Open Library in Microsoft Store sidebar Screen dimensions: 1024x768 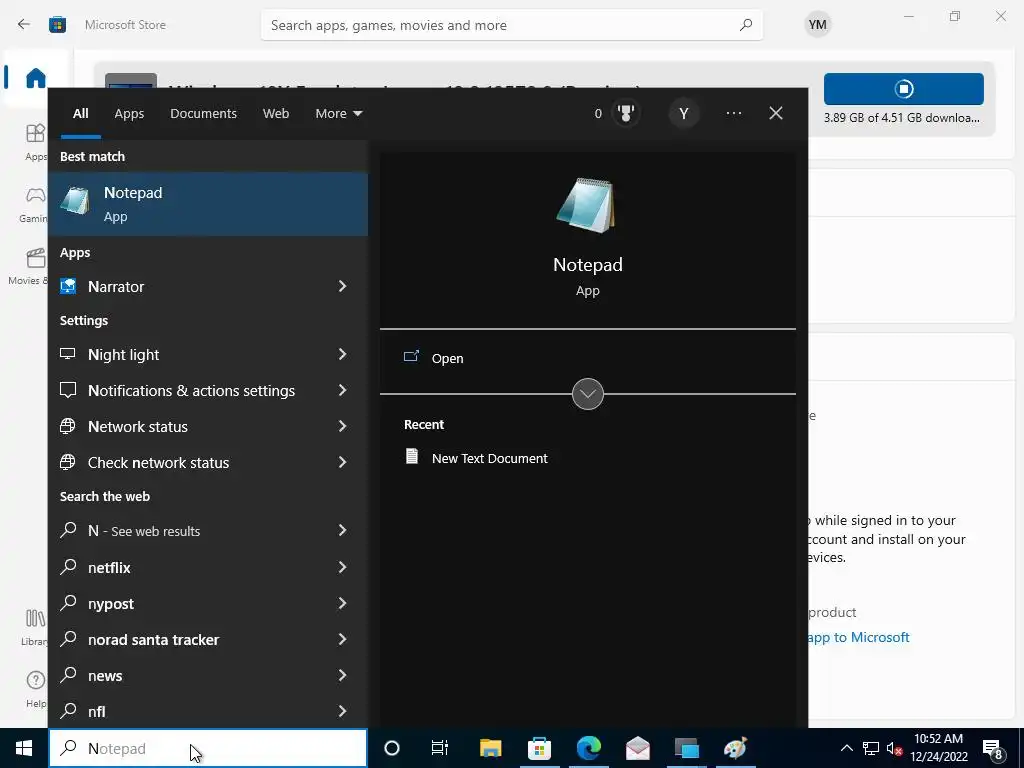[35, 627]
